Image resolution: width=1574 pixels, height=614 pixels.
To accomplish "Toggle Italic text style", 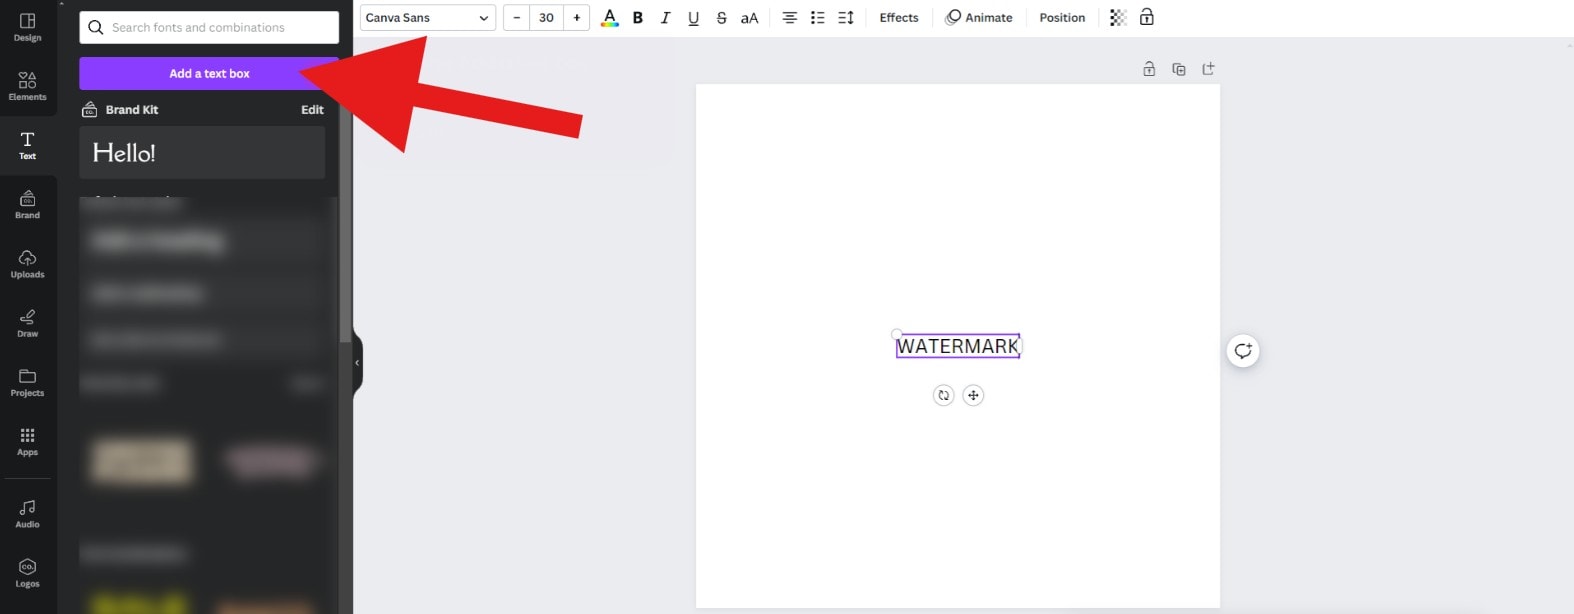I will [x=665, y=18].
